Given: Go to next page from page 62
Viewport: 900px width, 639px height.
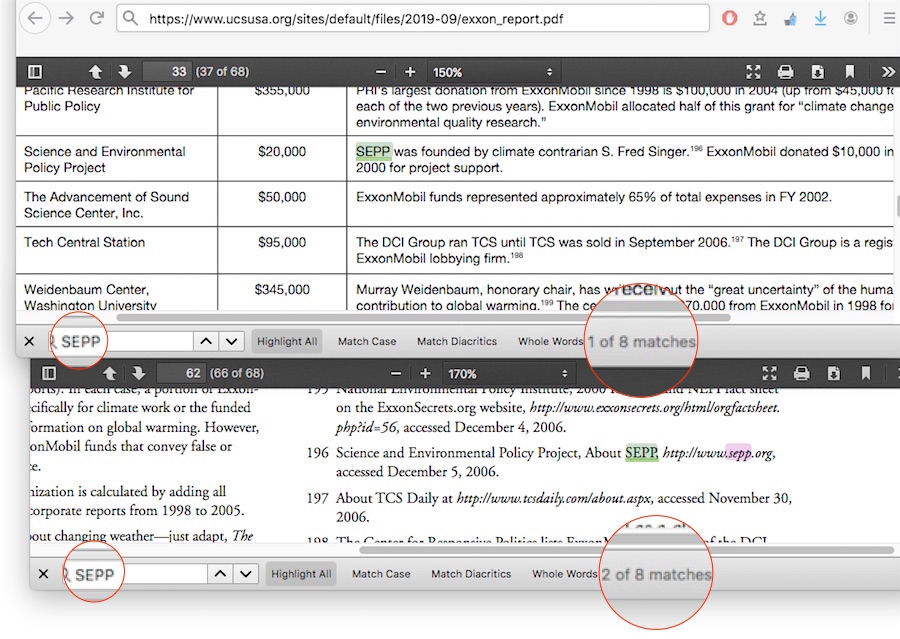Looking at the screenshot, I should [x=139, y=374].
